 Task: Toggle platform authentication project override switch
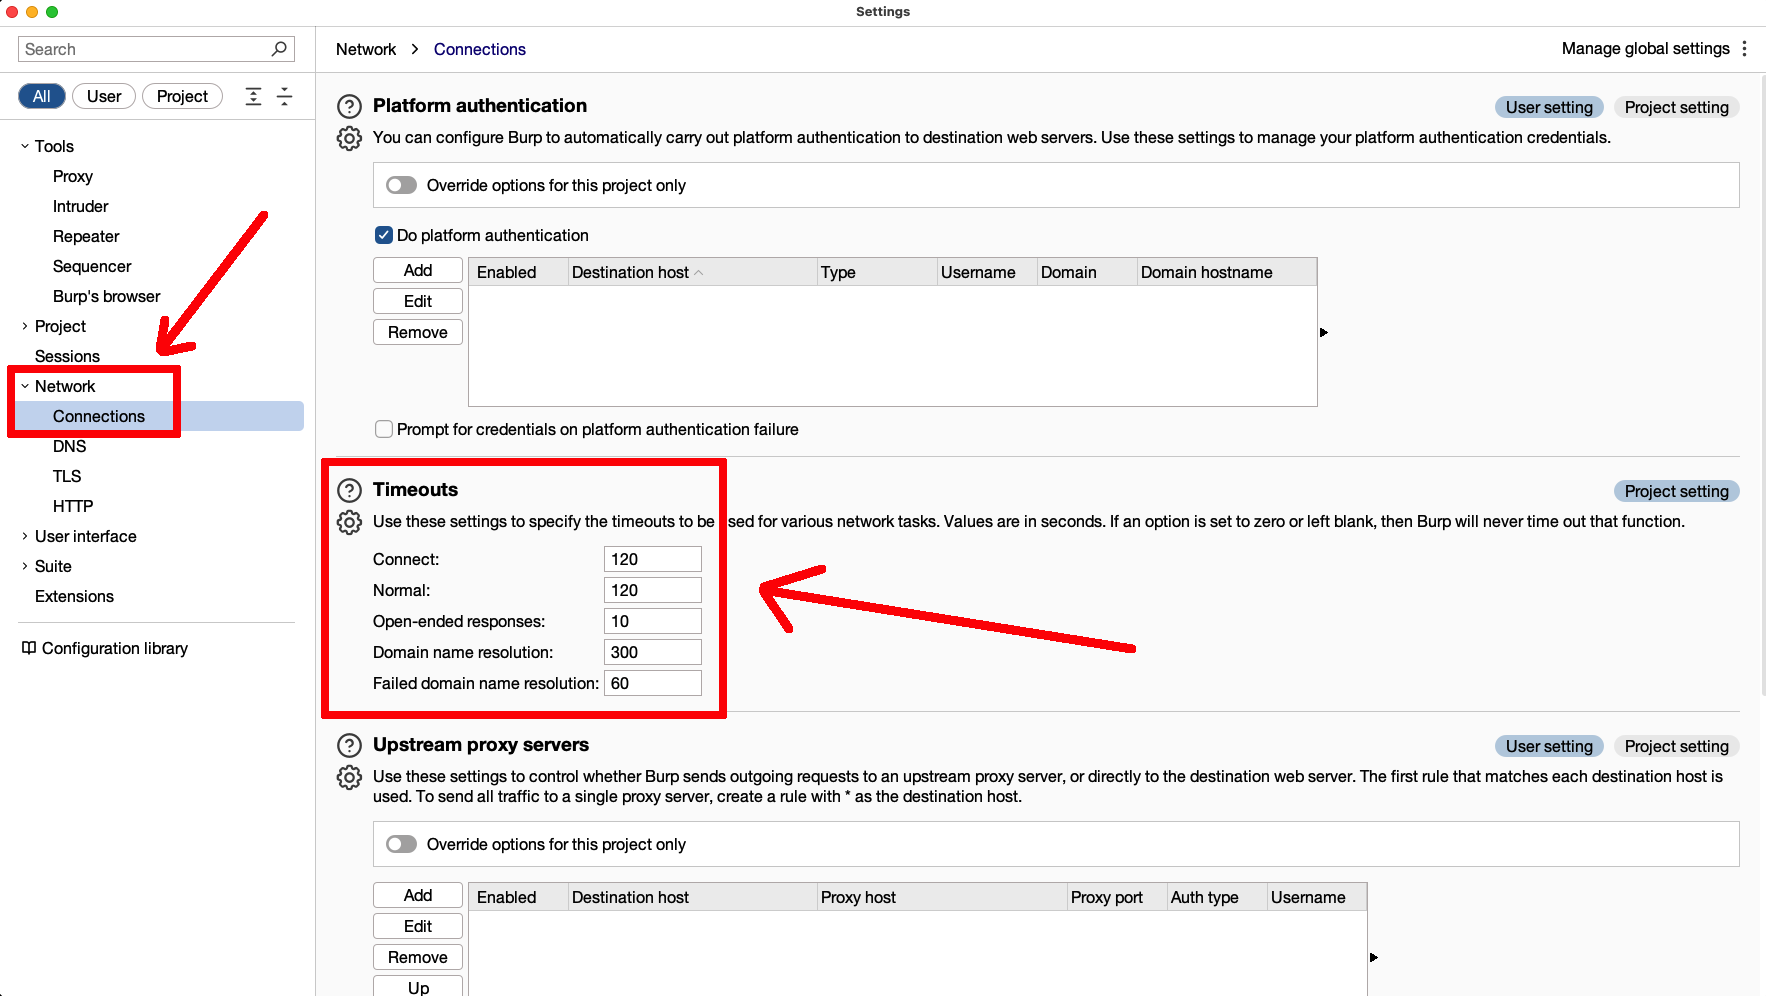pos(402,185)
